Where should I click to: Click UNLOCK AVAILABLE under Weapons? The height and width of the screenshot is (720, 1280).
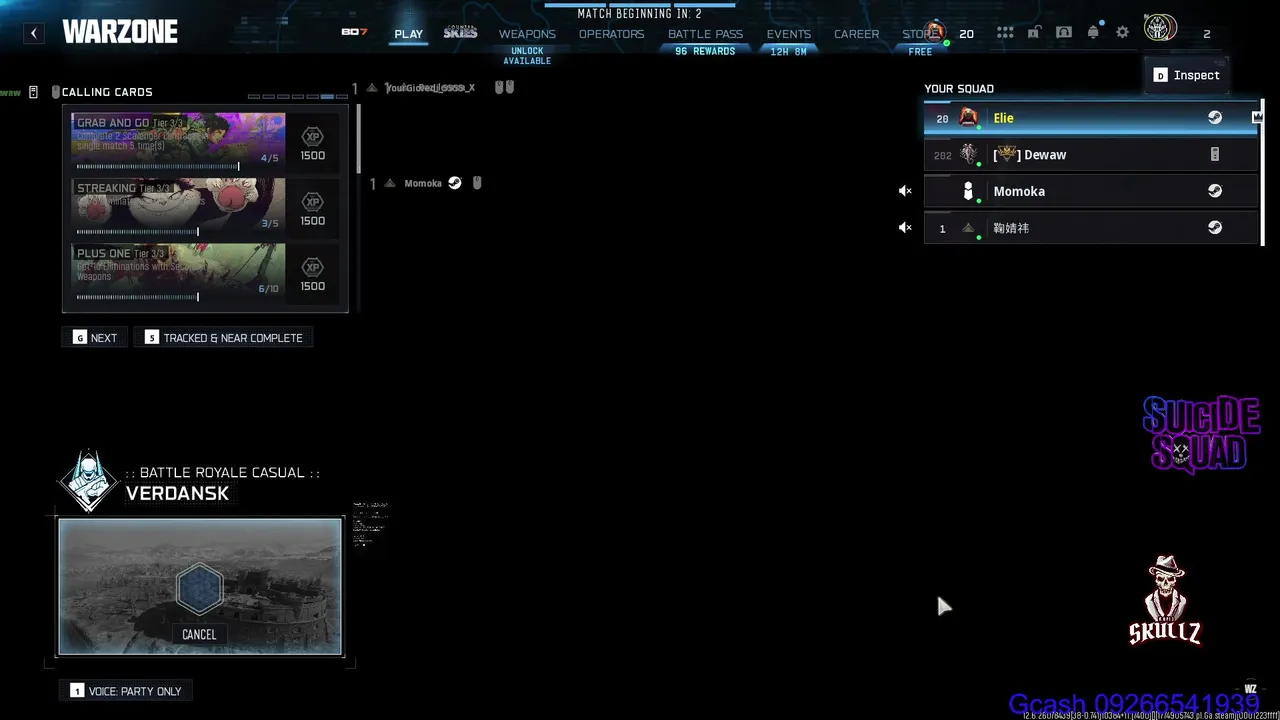(x=527, y=56)
